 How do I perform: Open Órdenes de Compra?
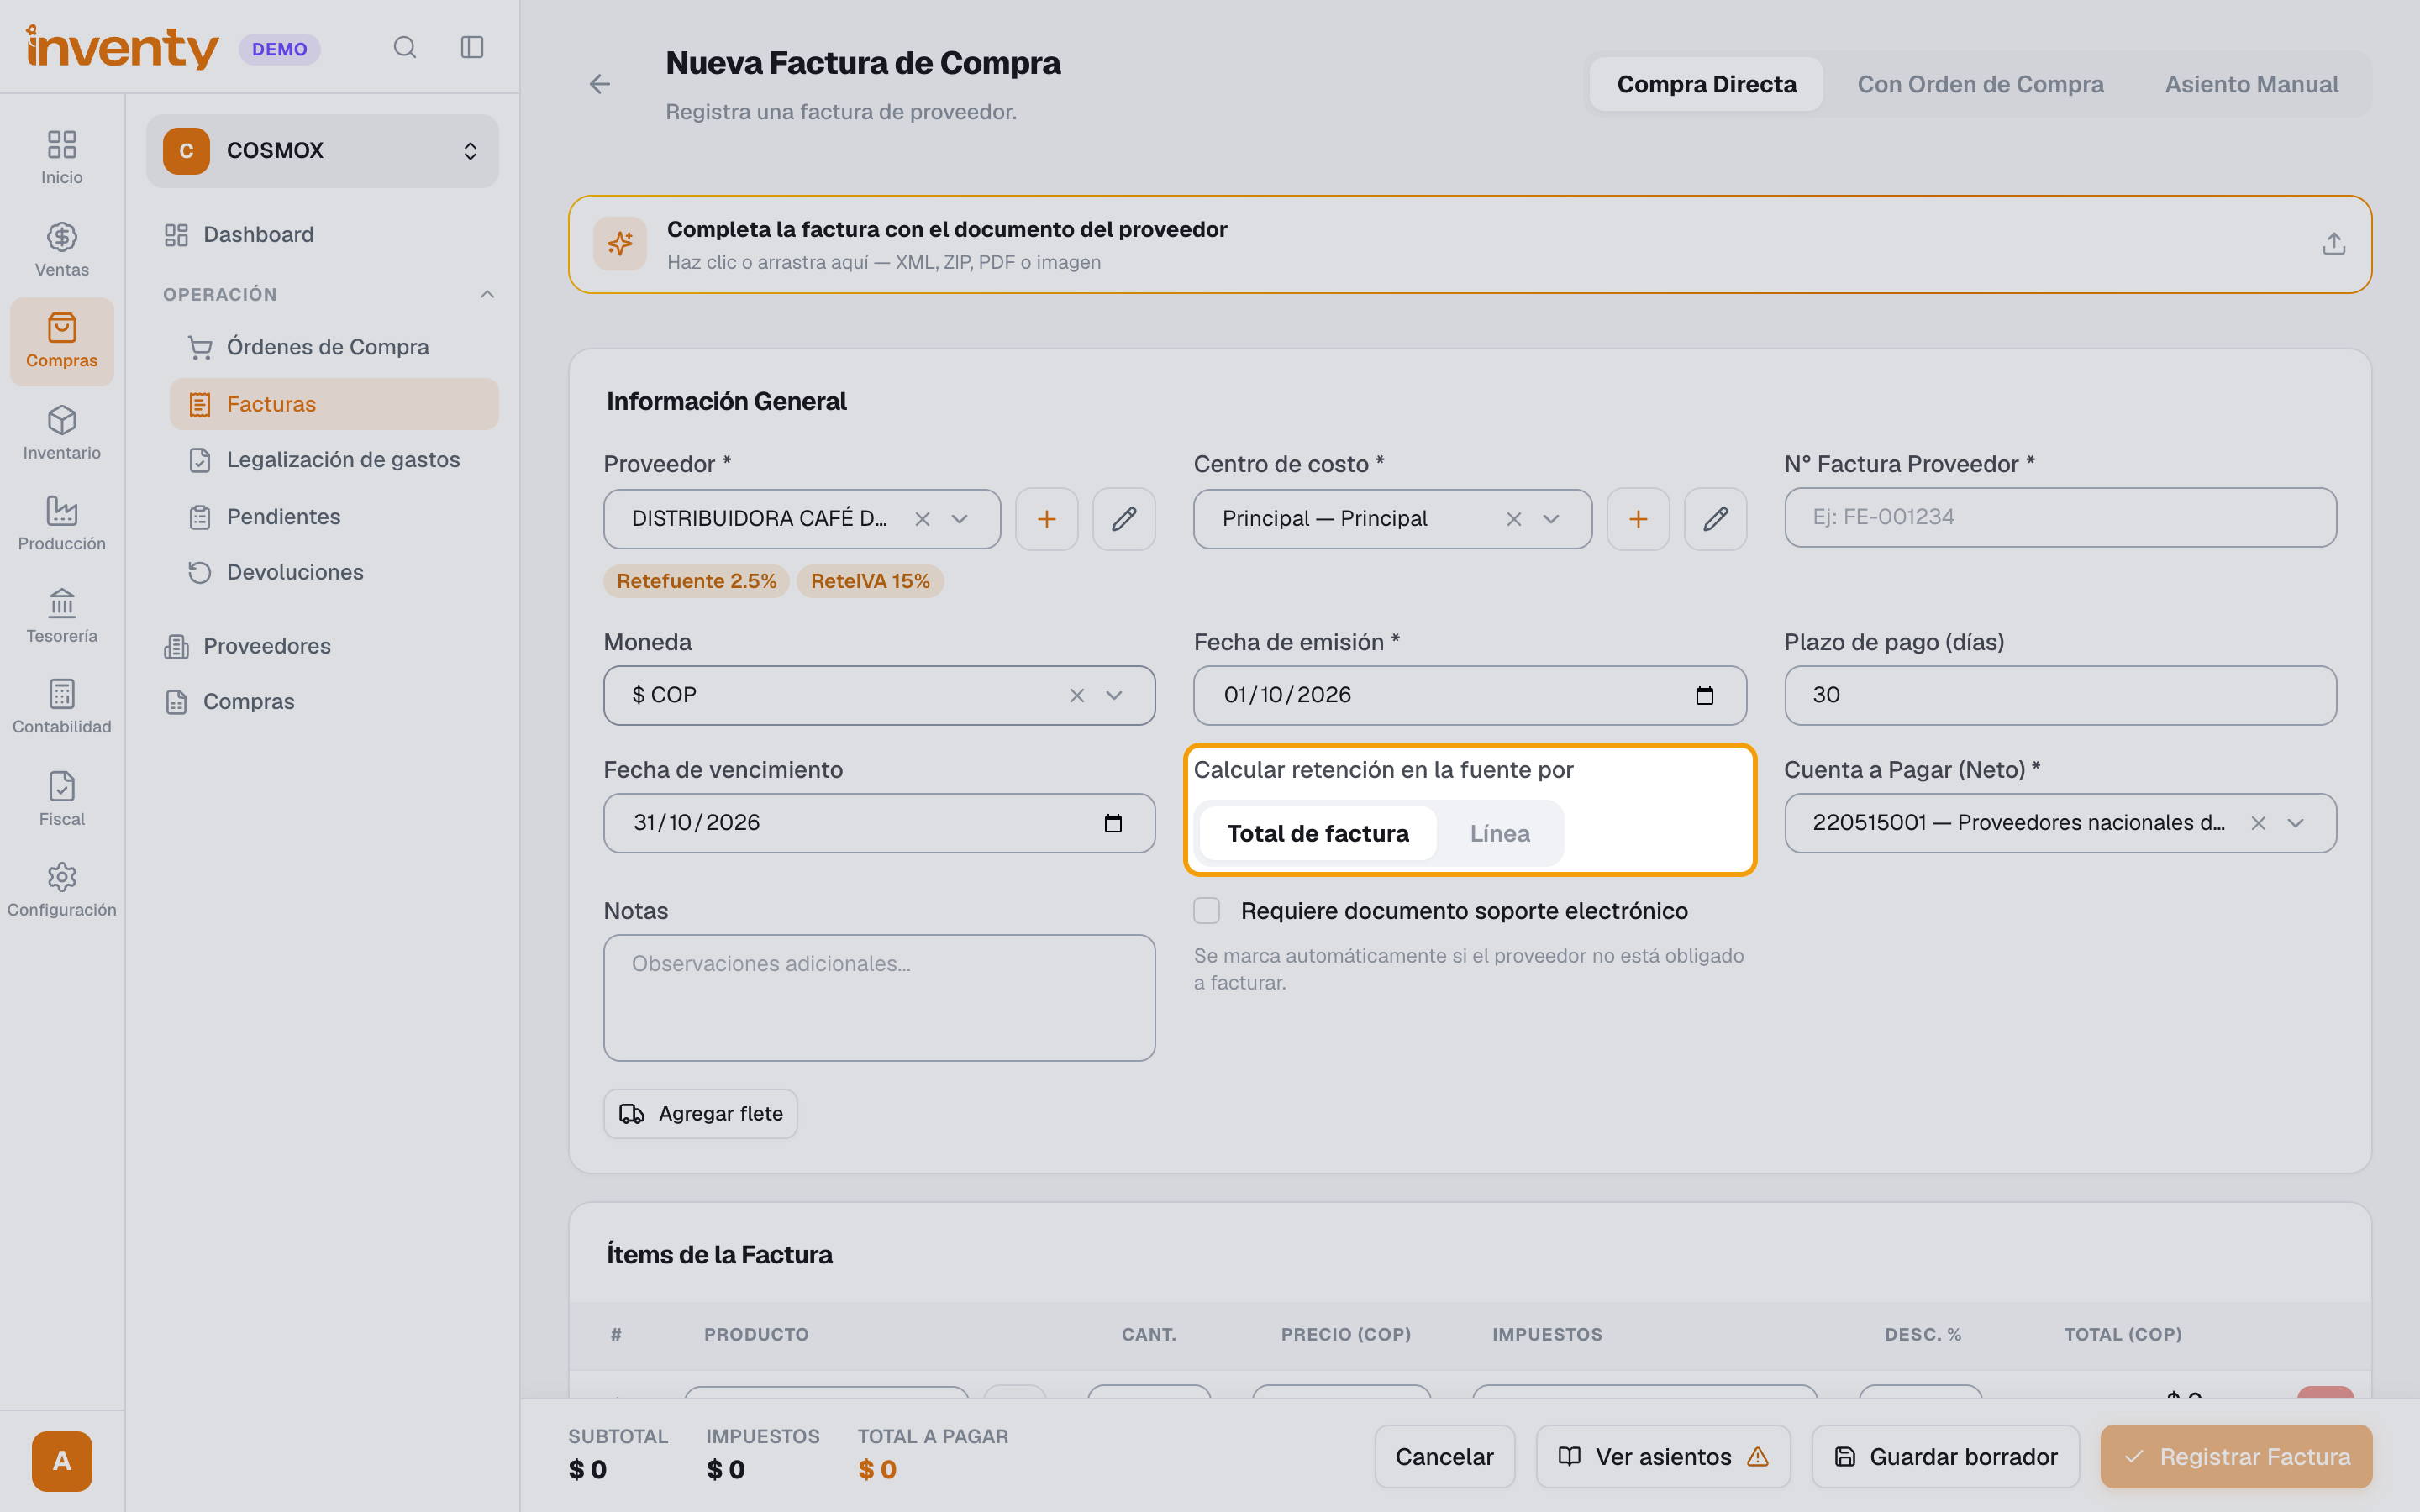[x=334, y=347]
